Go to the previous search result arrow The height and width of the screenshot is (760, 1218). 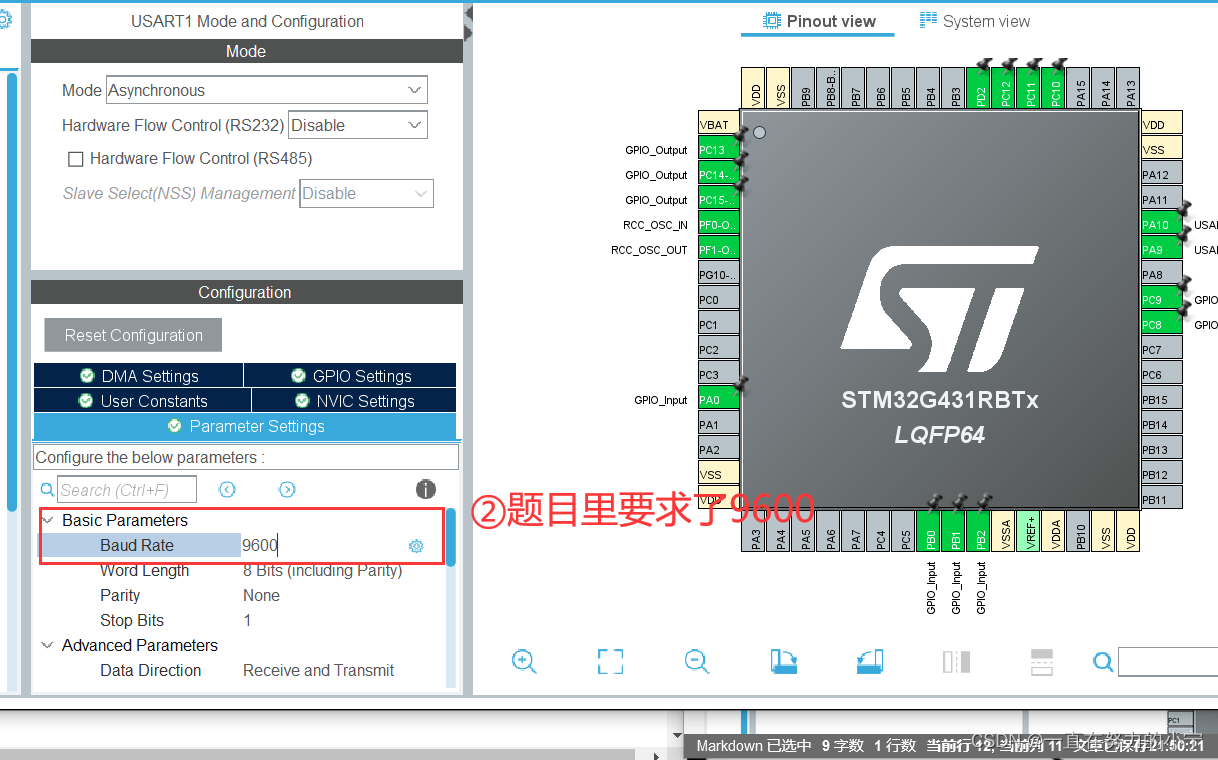coord(227,489)
